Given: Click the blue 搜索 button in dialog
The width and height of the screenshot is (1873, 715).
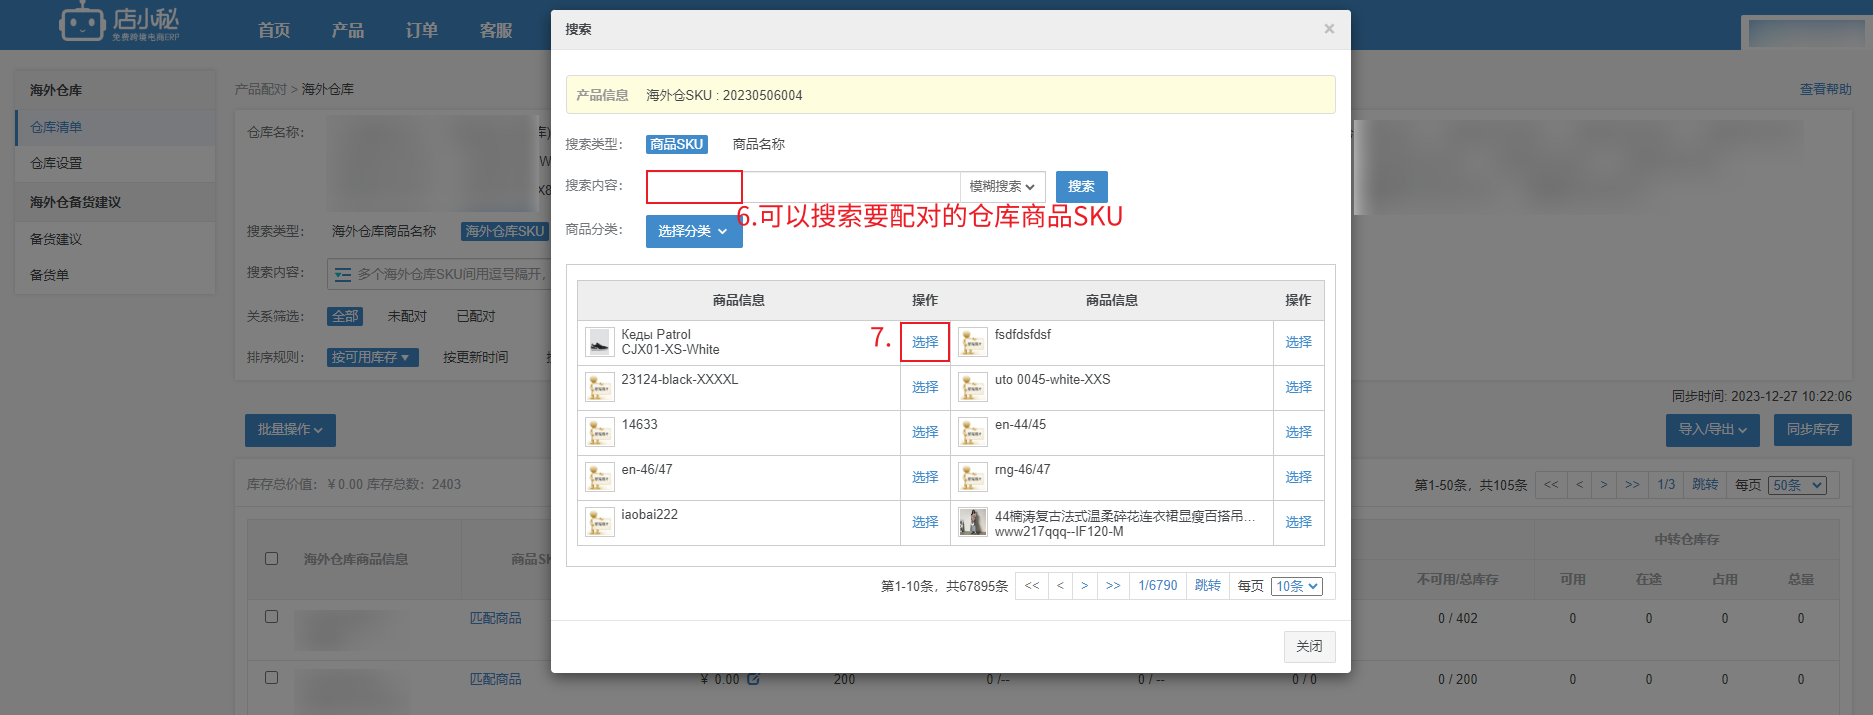Looking at the screenshot, I should [x=1081, y=187].
